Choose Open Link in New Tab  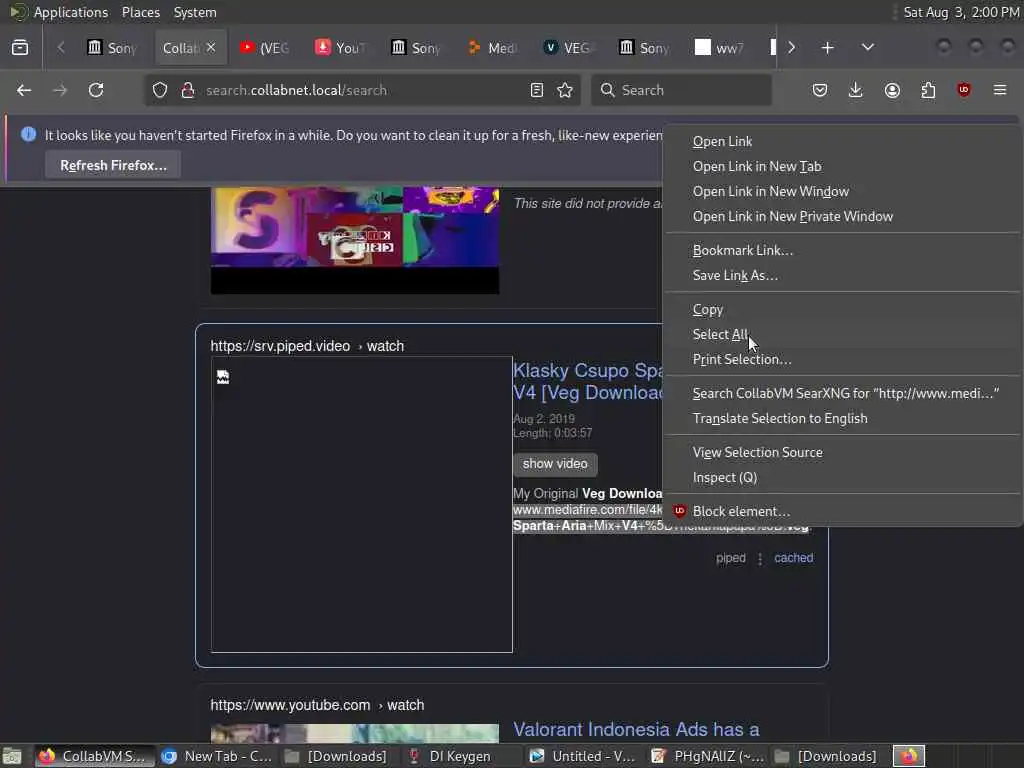coord(842,167)
